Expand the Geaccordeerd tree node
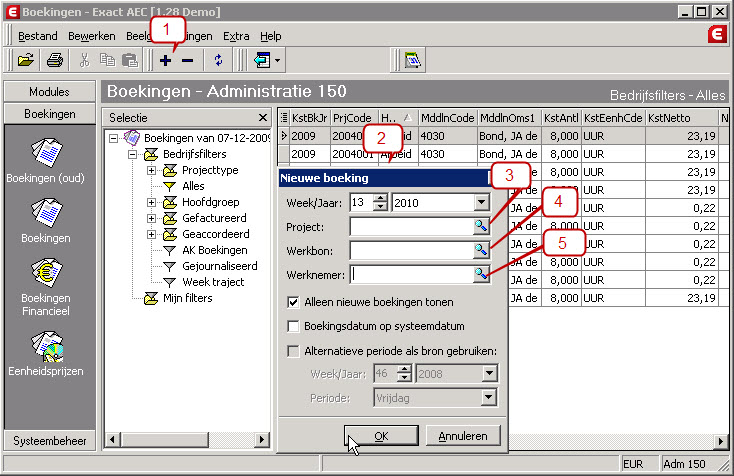 [151, 234]
